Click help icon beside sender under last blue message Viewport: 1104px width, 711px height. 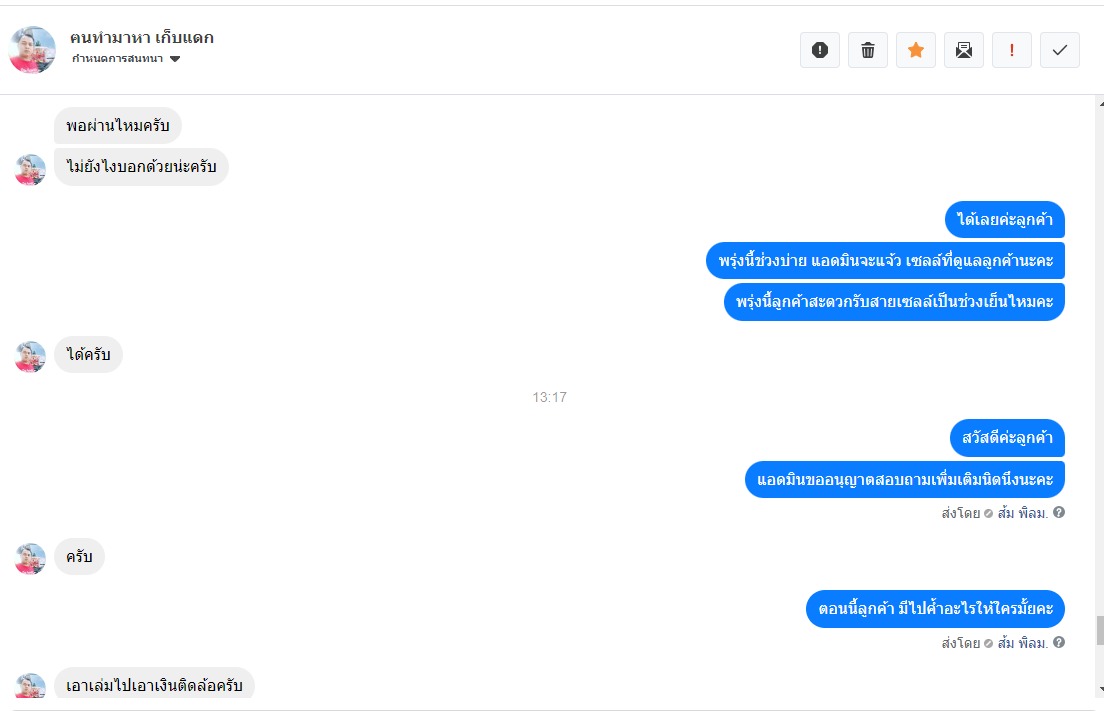[x=1059, y=642]
